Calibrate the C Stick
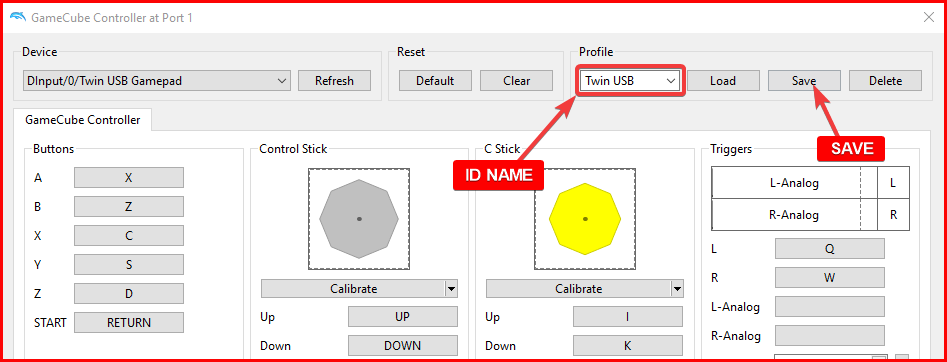The height and width of the screenshot is (362, 947). pyautogui.click(x=579, y=289)
